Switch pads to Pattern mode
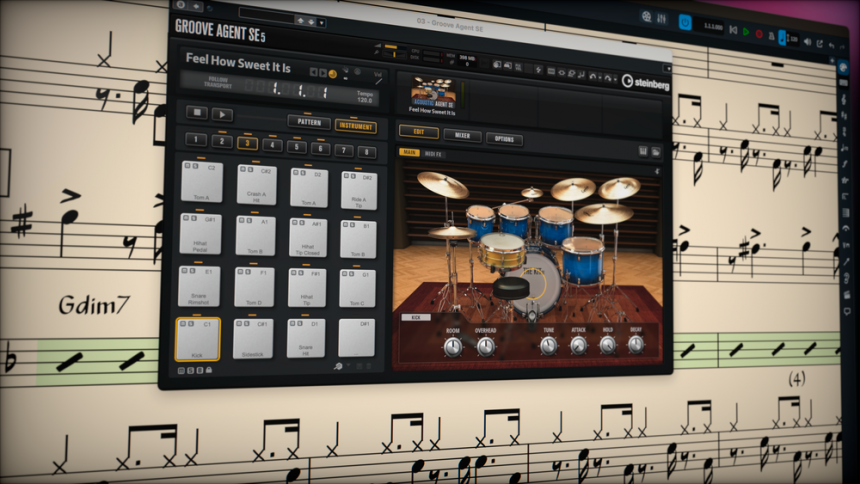860x484 pixels. [309, 122]
